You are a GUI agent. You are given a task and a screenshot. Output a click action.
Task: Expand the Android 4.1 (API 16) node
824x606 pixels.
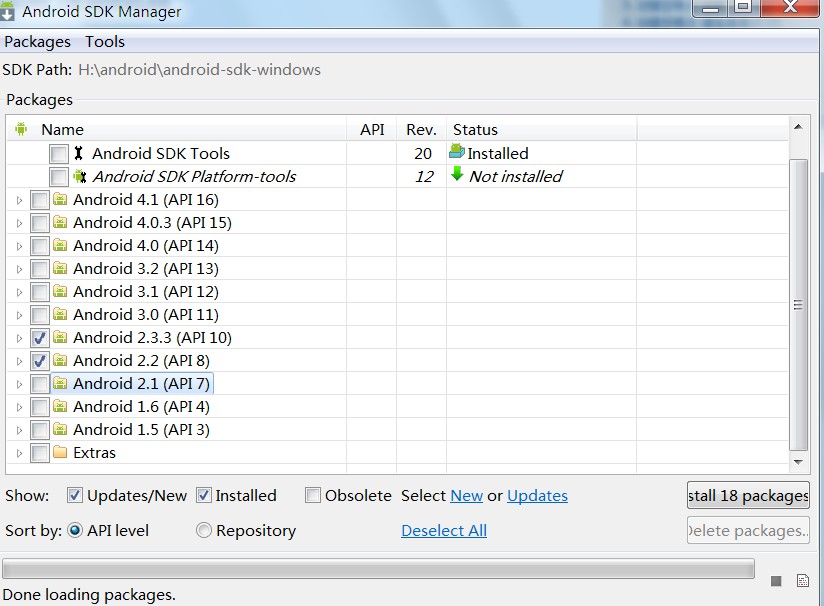pos(19,200)
